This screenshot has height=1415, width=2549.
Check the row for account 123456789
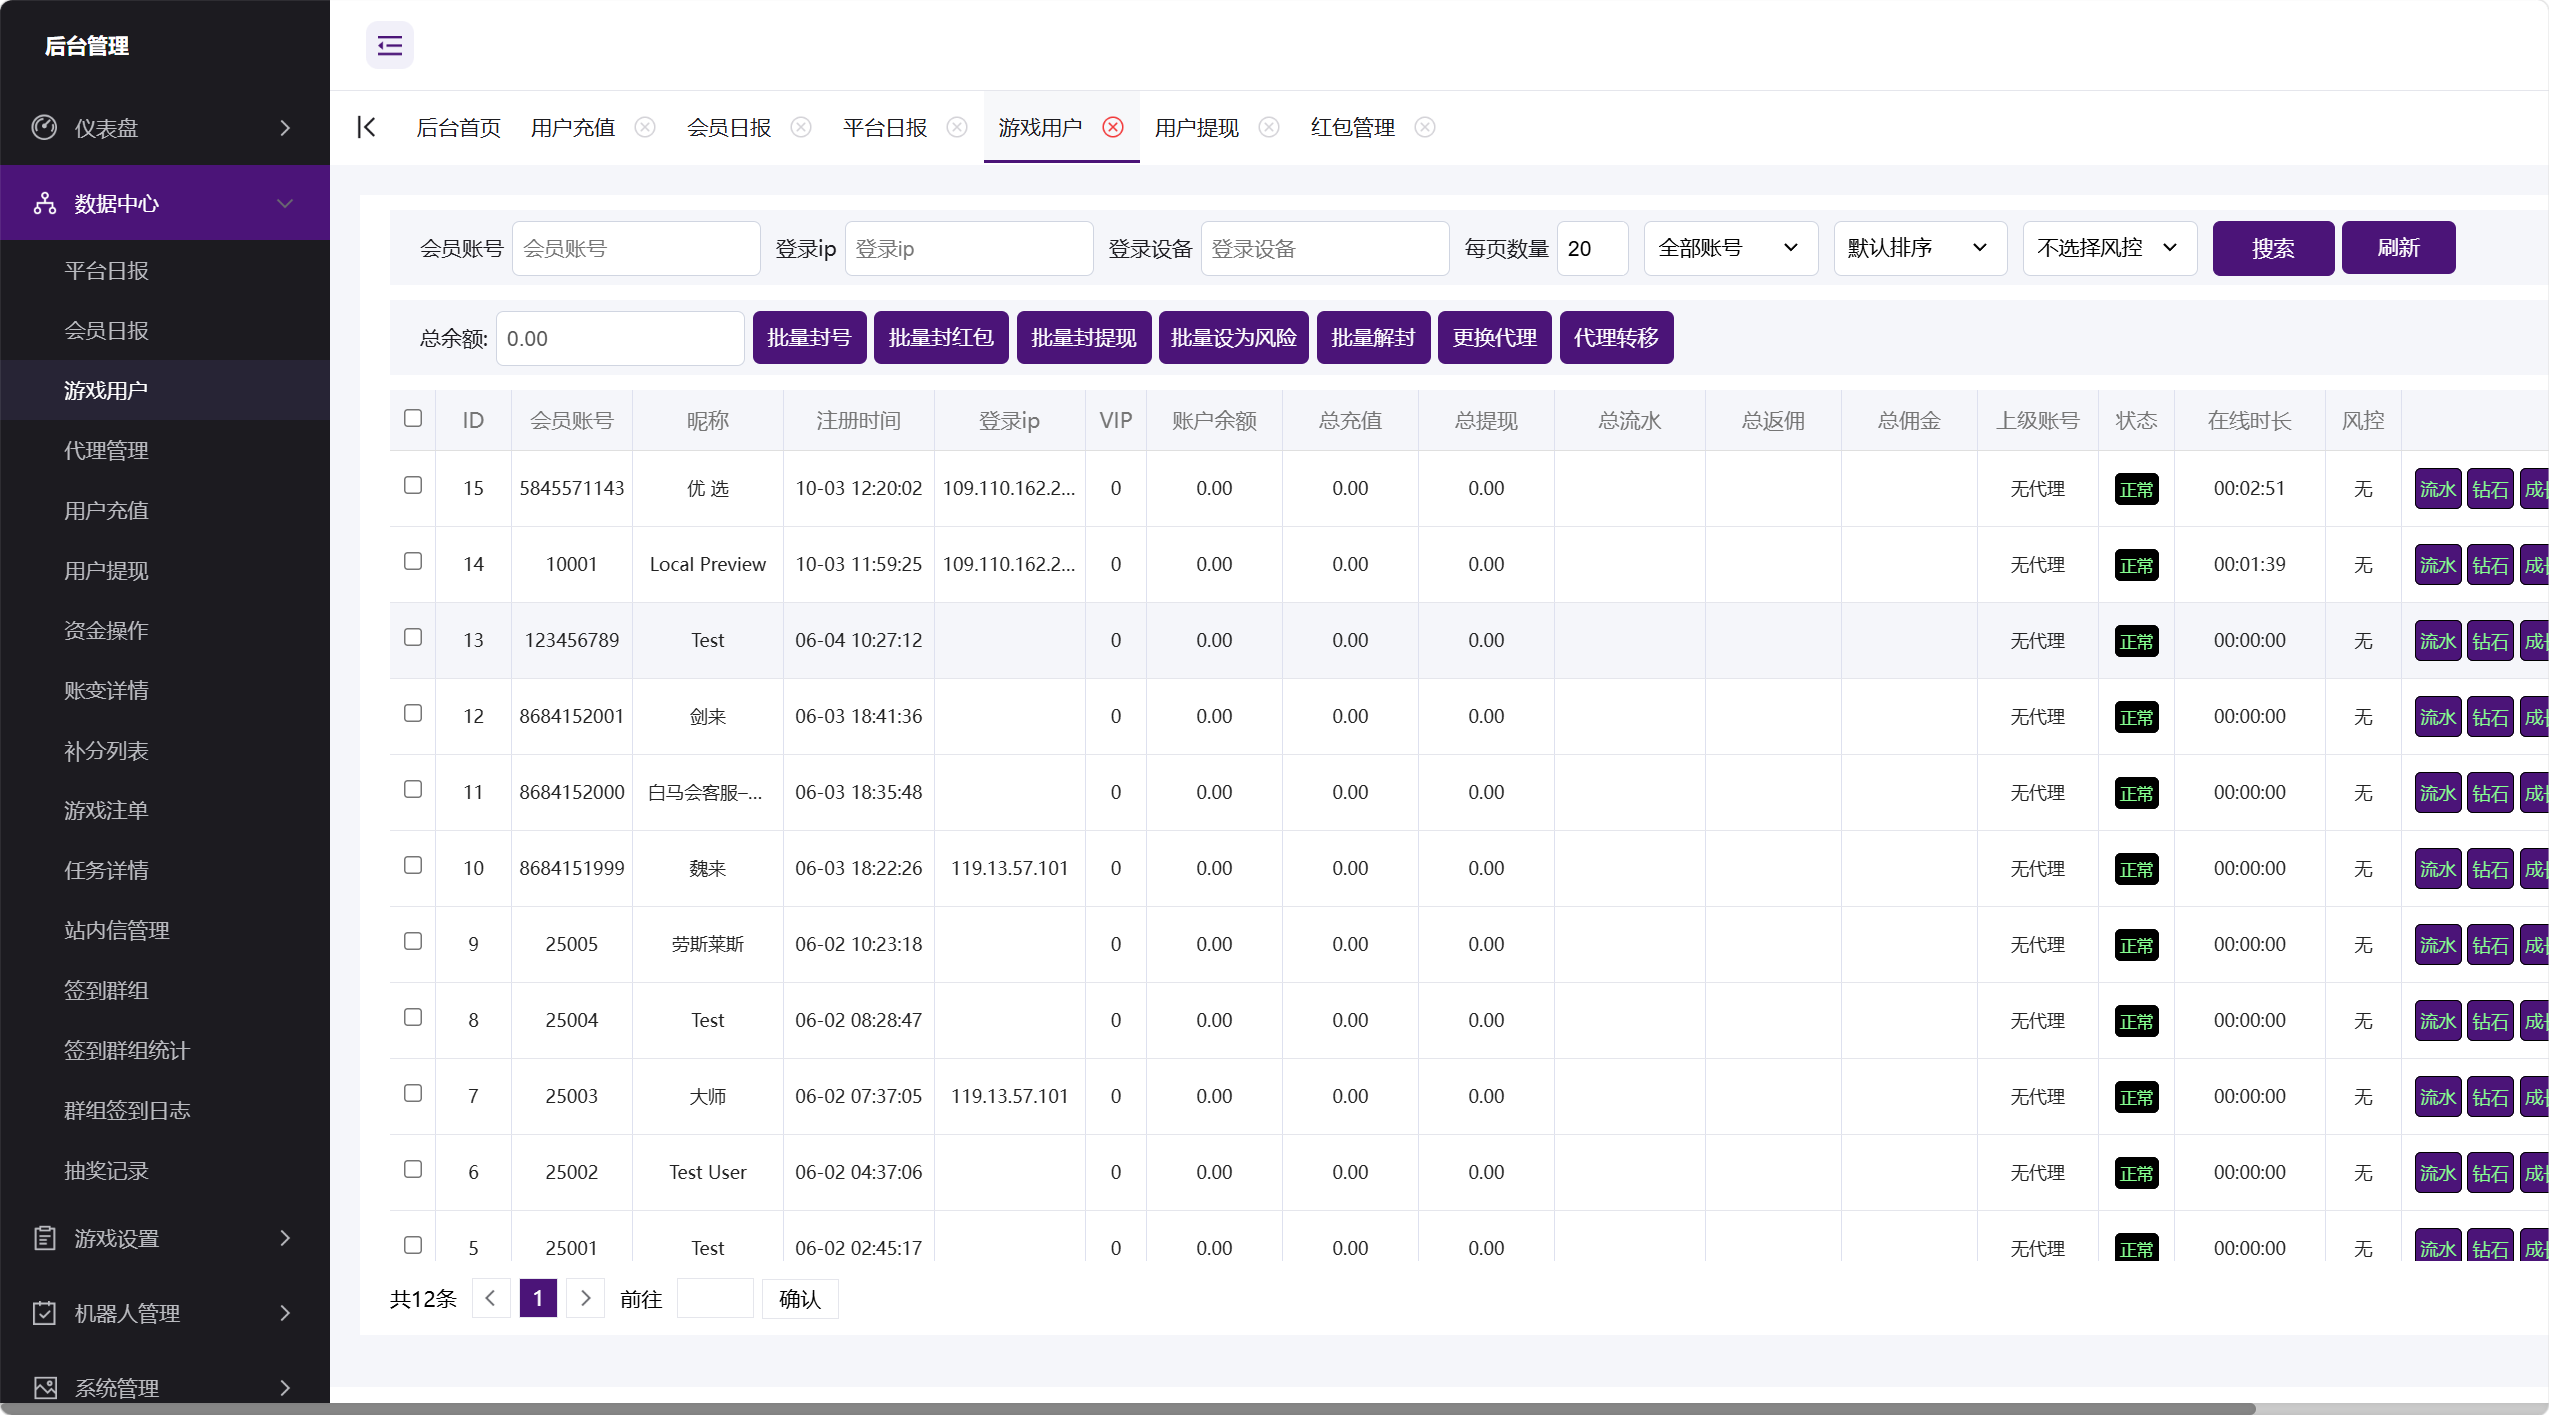coord(413,637)
